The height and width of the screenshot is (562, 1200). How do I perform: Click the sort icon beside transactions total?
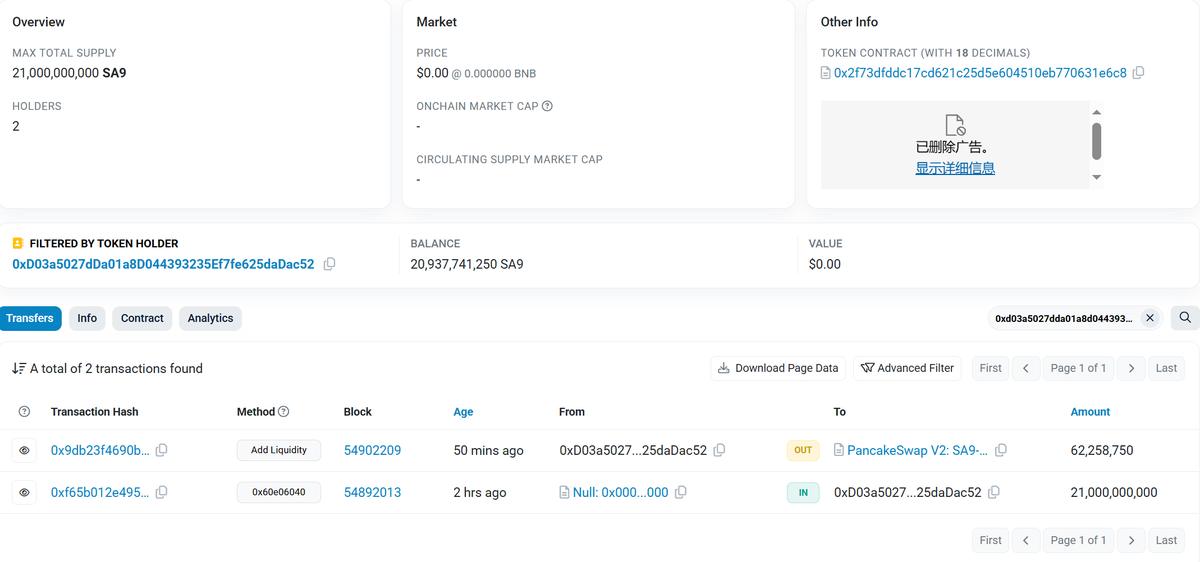pyautogui.click(x=19, y=368)
